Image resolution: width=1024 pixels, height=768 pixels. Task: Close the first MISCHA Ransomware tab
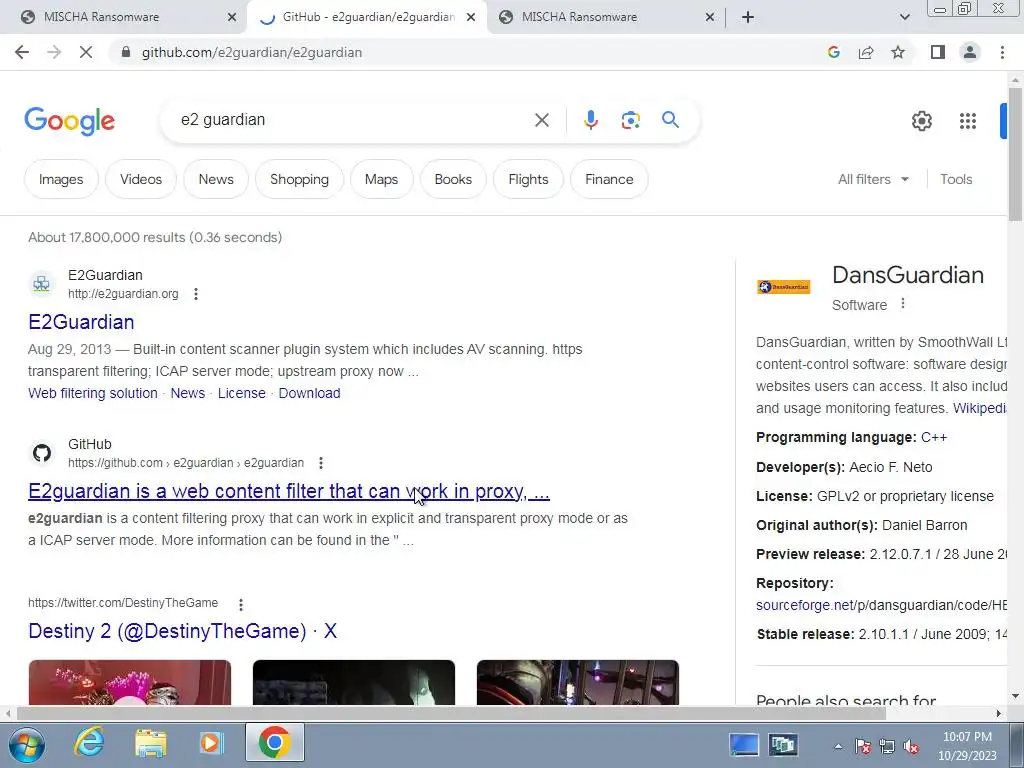232,17
